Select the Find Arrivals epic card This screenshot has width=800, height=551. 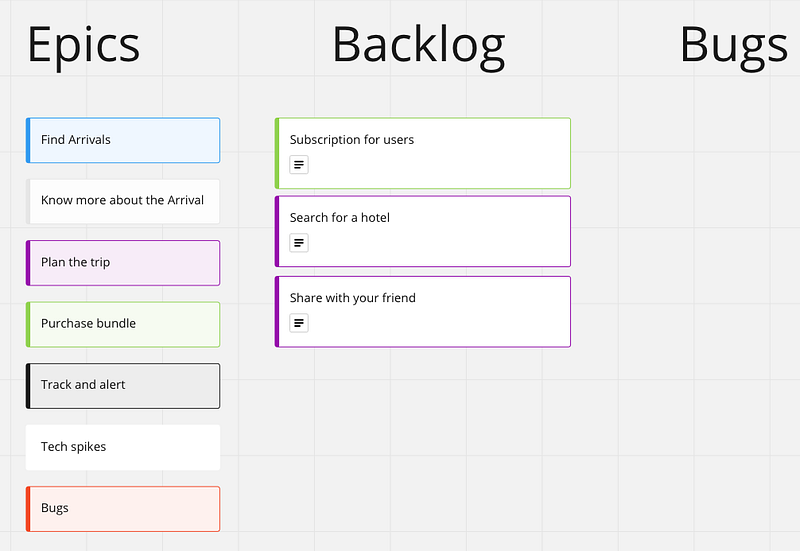click(123, 140)
